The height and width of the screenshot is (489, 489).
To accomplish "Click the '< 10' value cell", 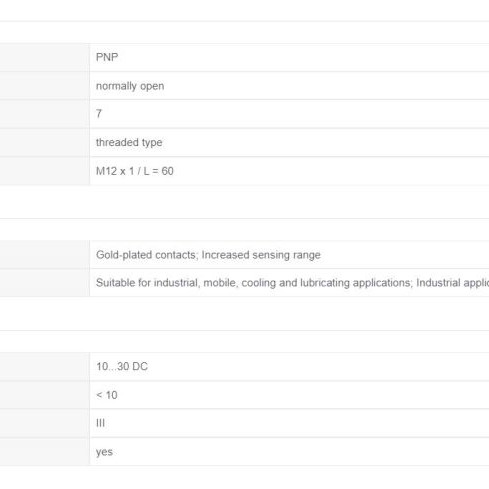I will click(x=289, y=395).
